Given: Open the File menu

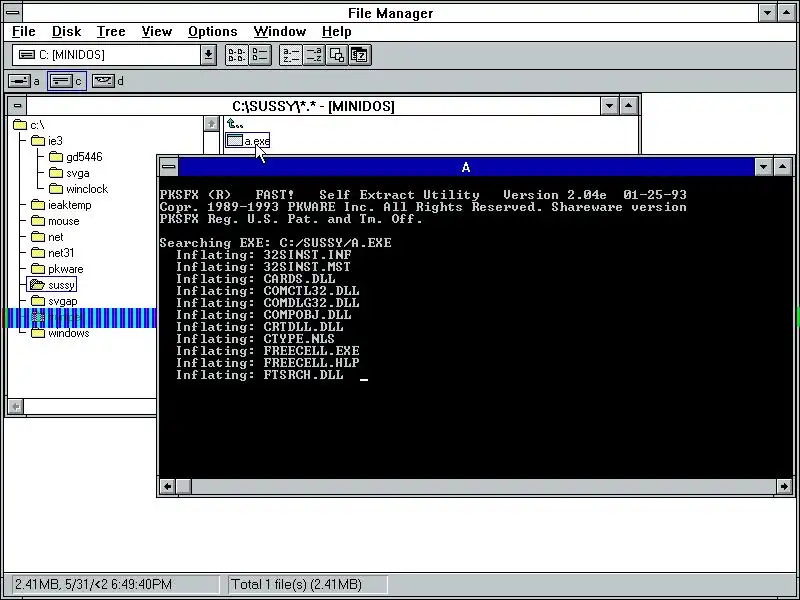Looking at the screenshot, I should (x=23, y=32).
